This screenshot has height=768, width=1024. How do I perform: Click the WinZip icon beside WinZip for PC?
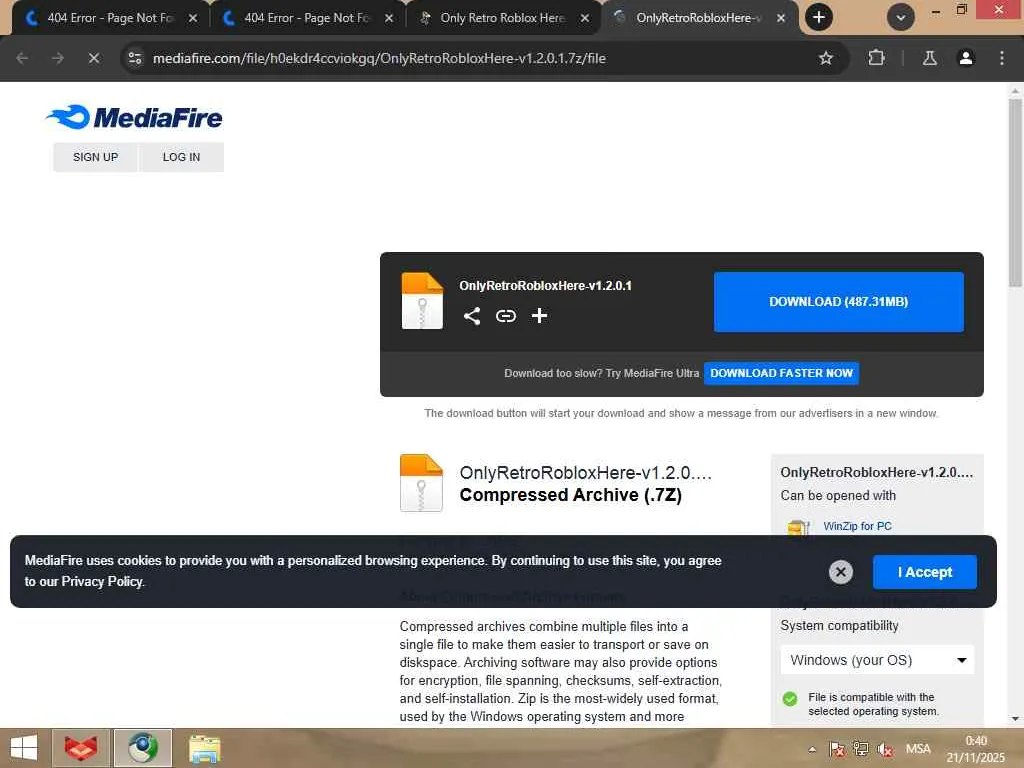click(798, 527)
